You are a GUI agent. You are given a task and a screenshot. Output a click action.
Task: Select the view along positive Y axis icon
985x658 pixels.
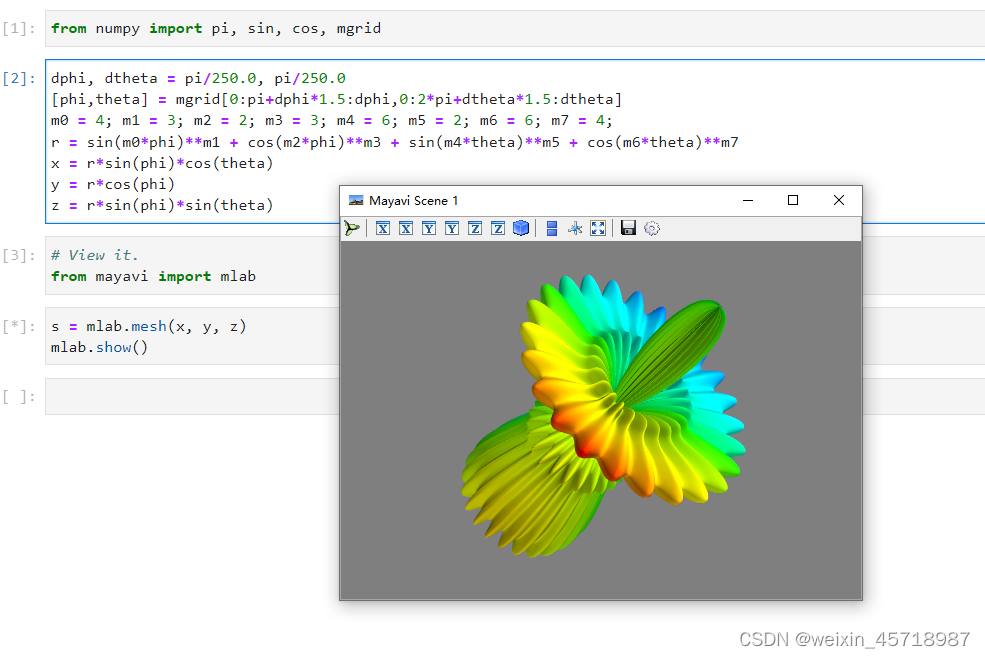[x=430, y=228]
